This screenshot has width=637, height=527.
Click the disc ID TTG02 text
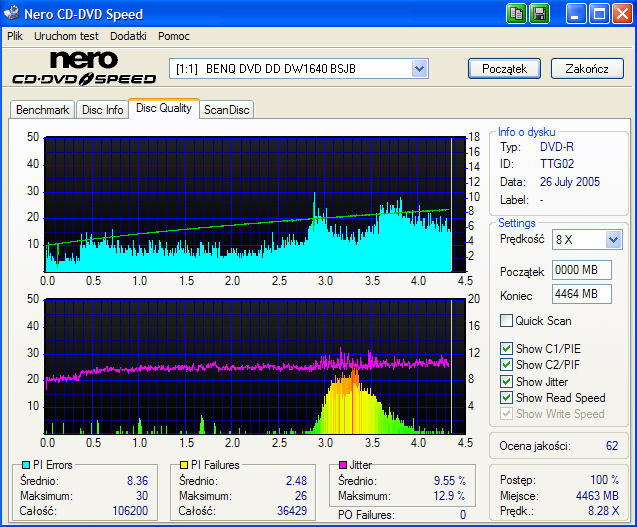click(x=557, y=164)
